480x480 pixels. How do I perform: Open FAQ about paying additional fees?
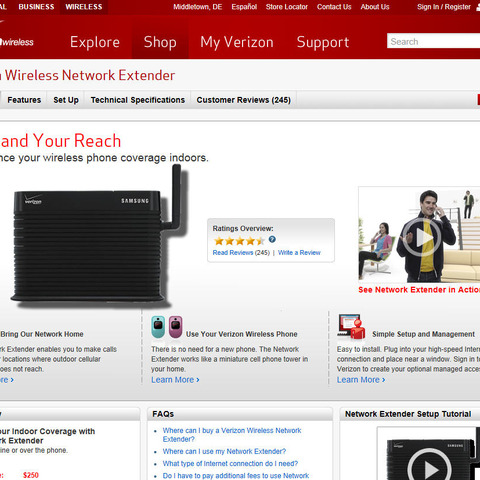[x=236, y=476]
